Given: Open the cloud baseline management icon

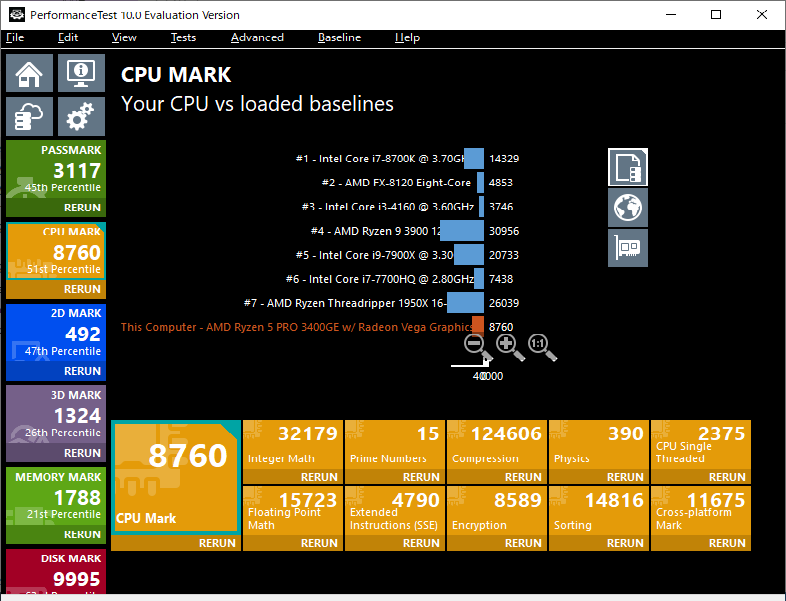Looking at the screenshot, I should (29, 116).
